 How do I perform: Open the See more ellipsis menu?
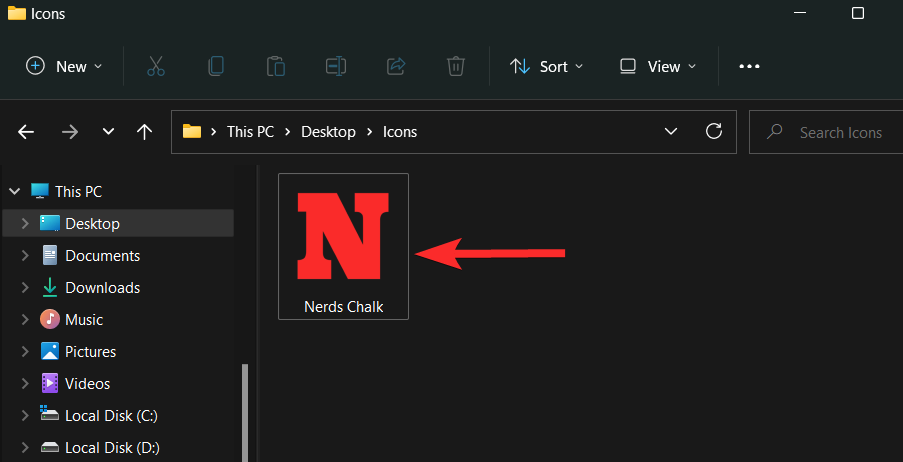[749, 67]
